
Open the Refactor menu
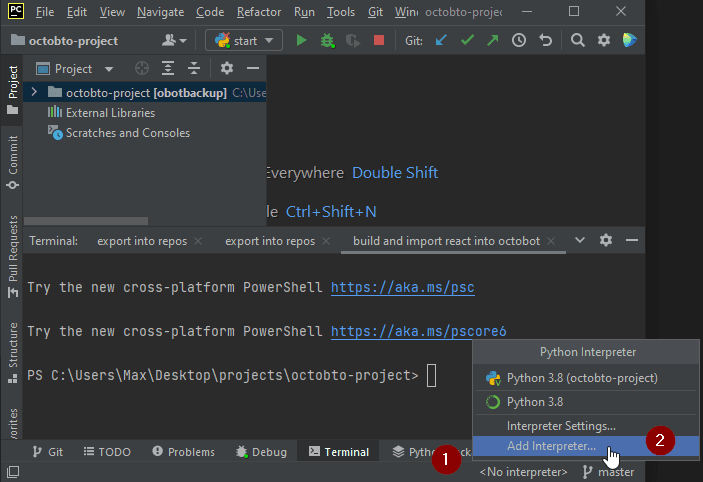(x=259, y=12)
